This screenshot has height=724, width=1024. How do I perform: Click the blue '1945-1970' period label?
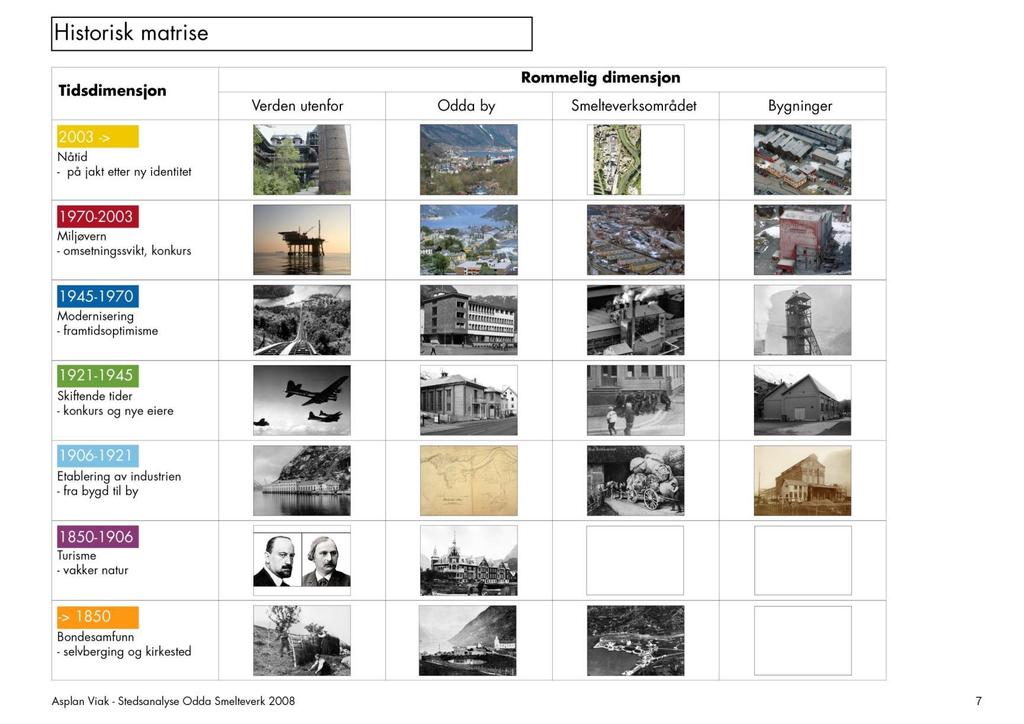click(x=97, y=296)
